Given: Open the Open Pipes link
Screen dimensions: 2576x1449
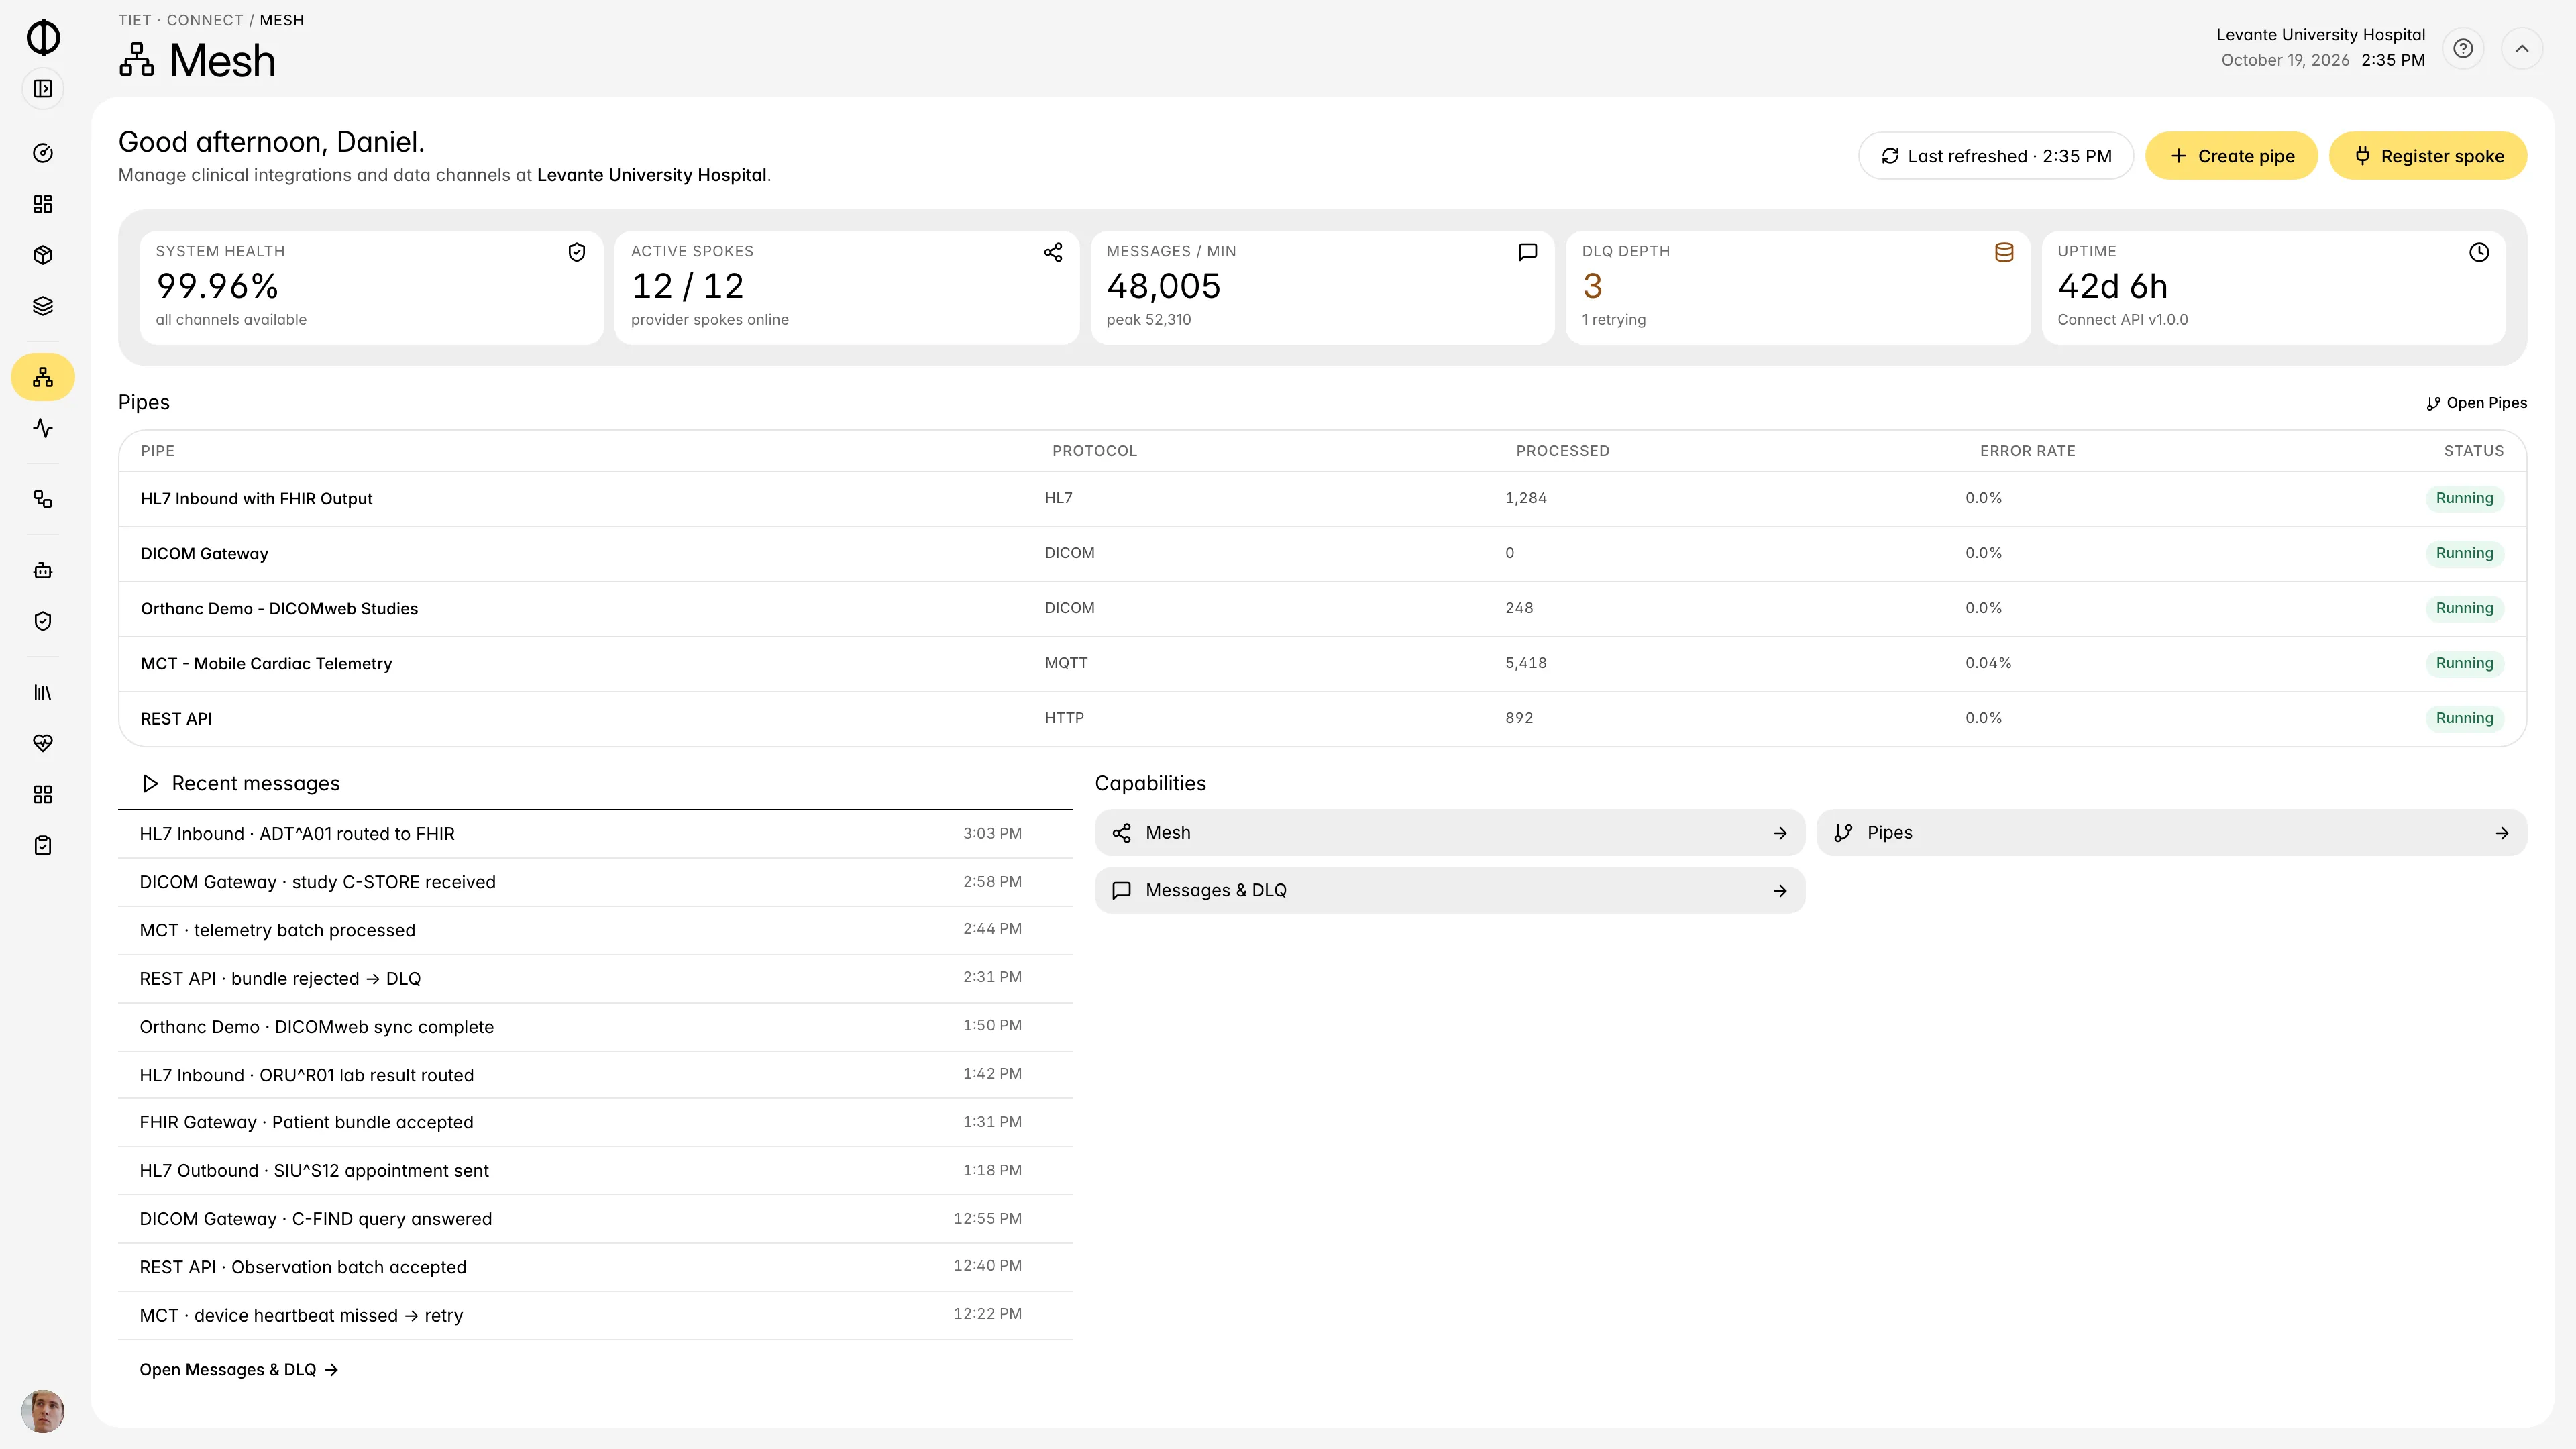Looking at the screenshot, I should [2476, 403].
